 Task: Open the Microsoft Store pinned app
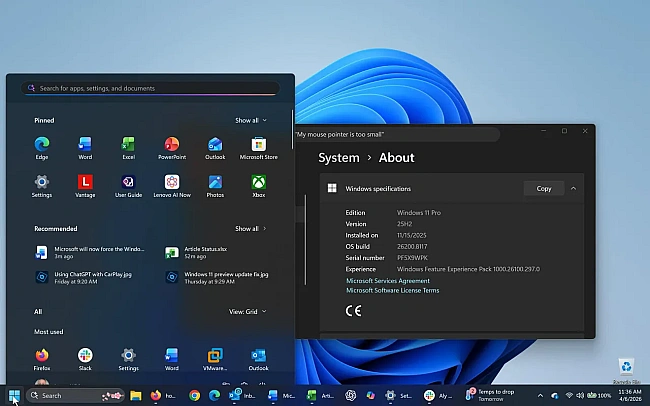pos(258,146)
